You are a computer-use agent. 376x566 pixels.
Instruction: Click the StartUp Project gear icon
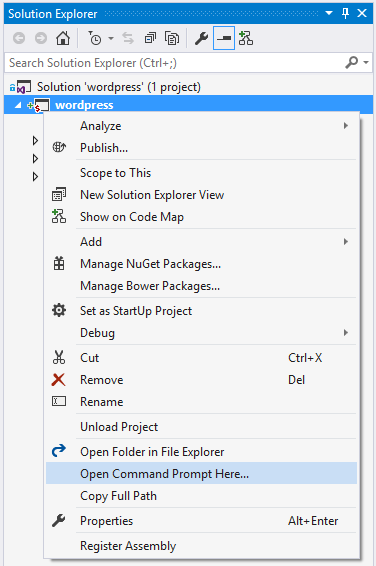point(59,310)
